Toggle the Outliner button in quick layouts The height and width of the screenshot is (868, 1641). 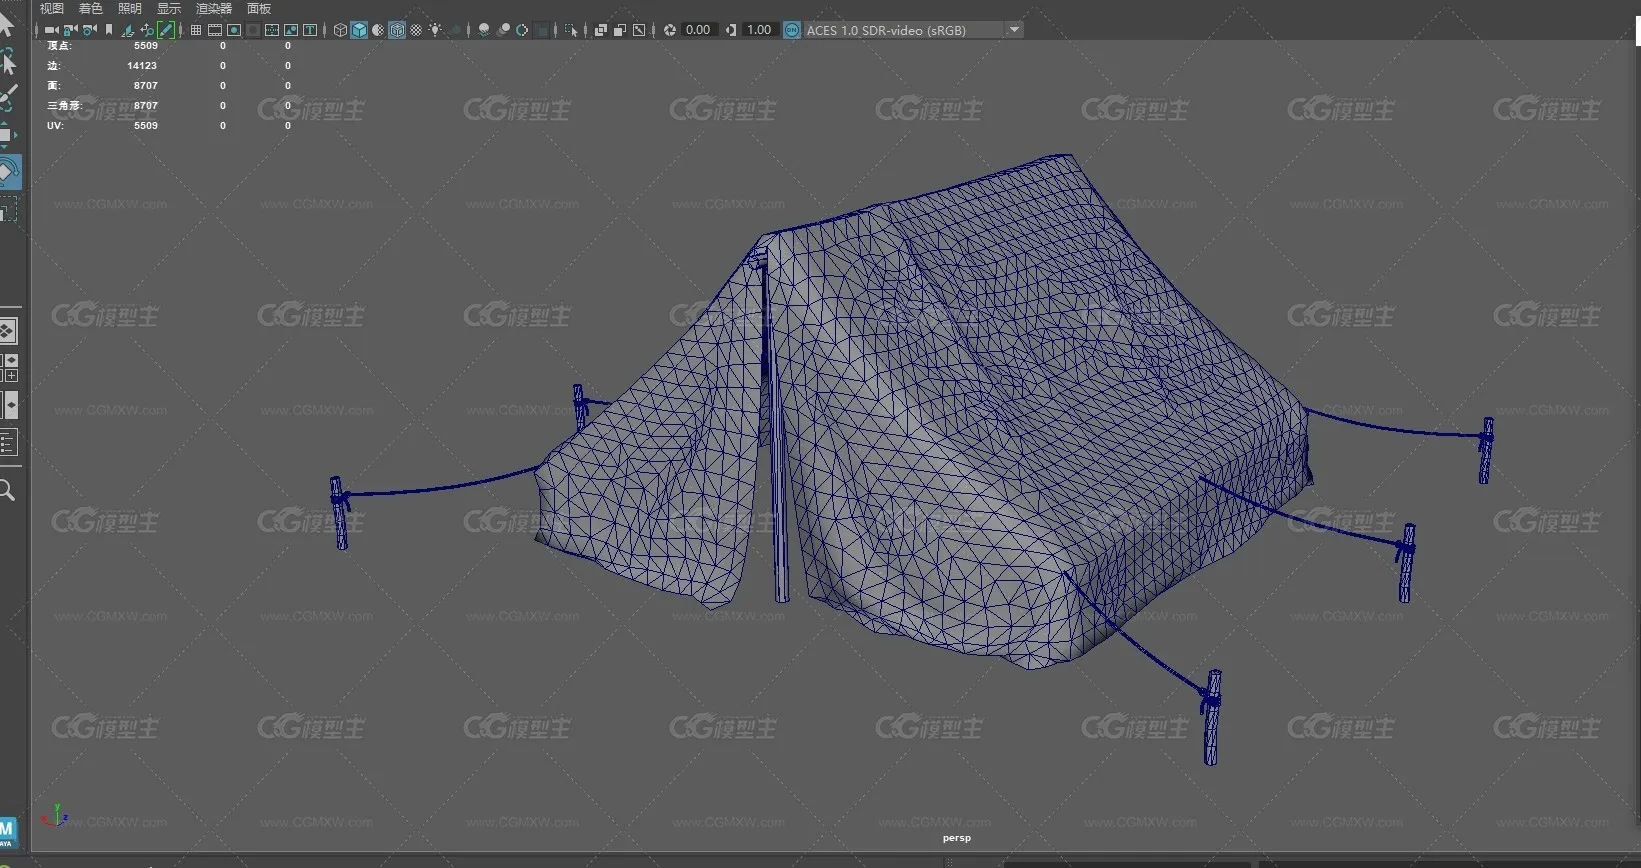pos(8,443)
